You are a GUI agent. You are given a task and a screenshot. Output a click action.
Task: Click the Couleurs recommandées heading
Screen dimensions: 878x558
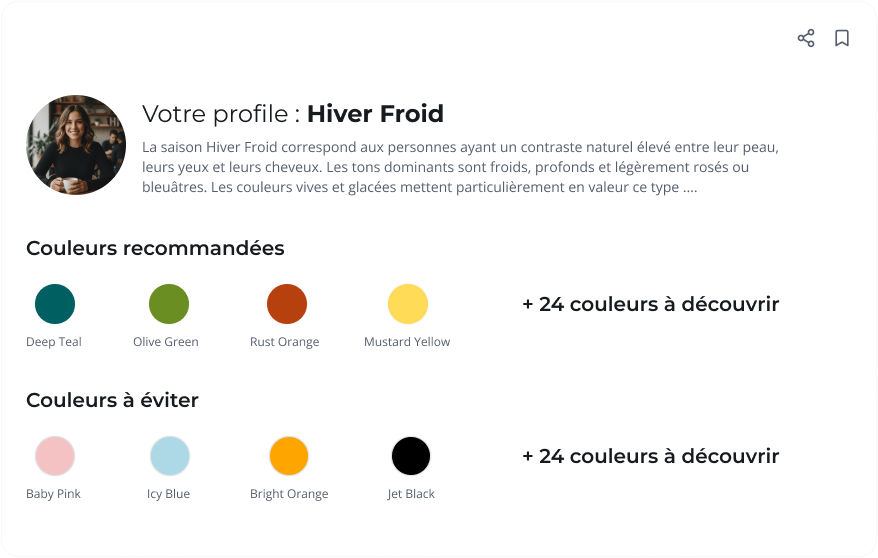pos(155,248)
